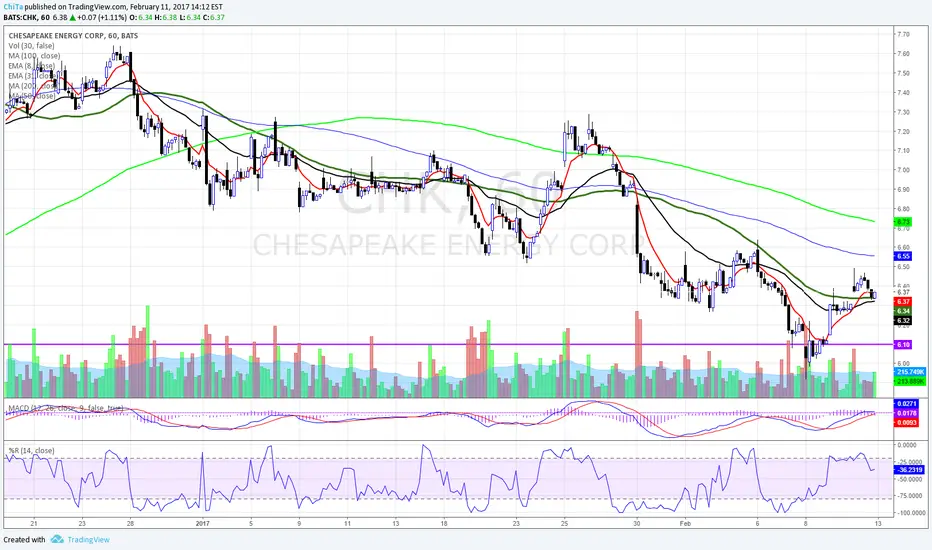The width and height of the screenshot is (932, 550).
Task: Click the blue 6.55 price tag
Action: point(903,256)
